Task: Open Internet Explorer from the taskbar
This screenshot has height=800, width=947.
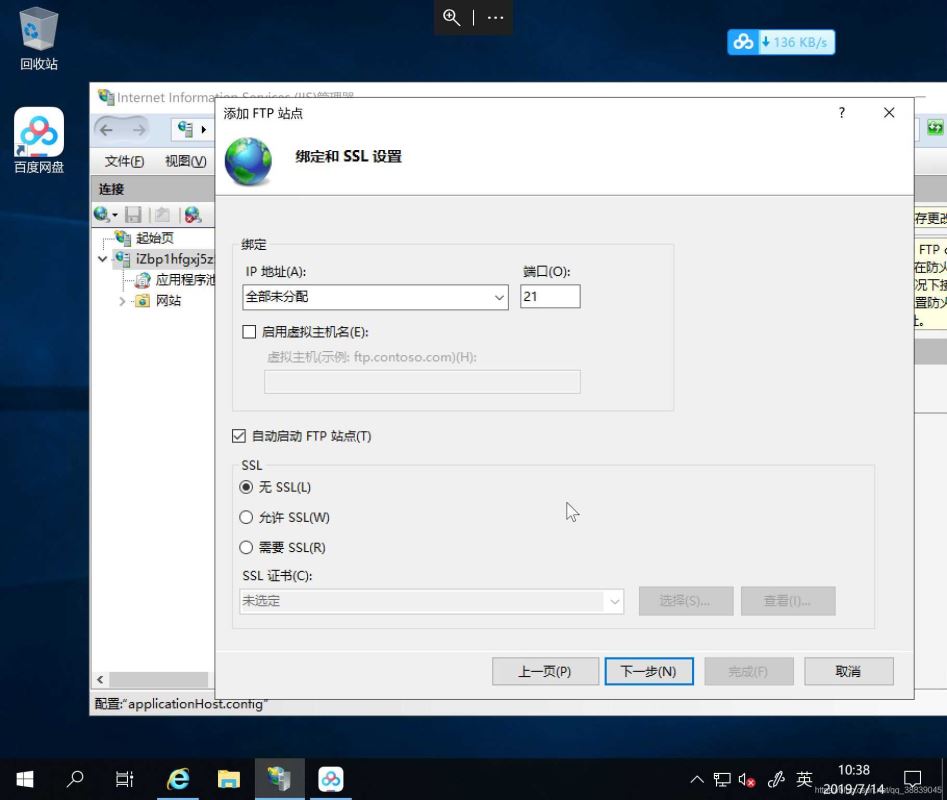Action: pyautogui.click(x=179, y=779)
